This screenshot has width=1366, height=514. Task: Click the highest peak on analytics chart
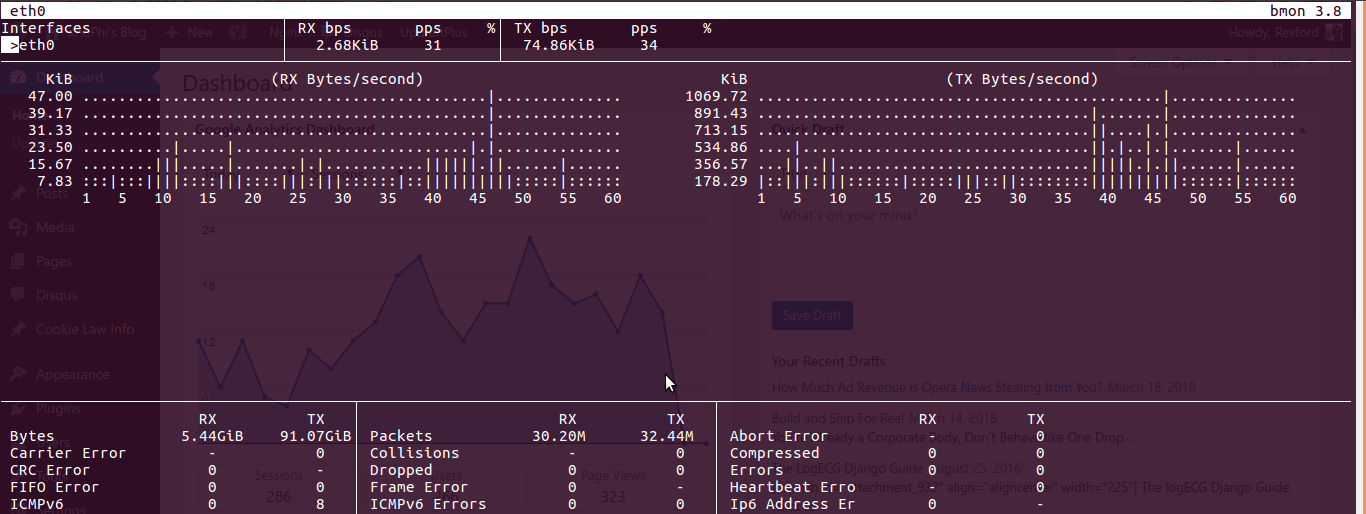530,238
